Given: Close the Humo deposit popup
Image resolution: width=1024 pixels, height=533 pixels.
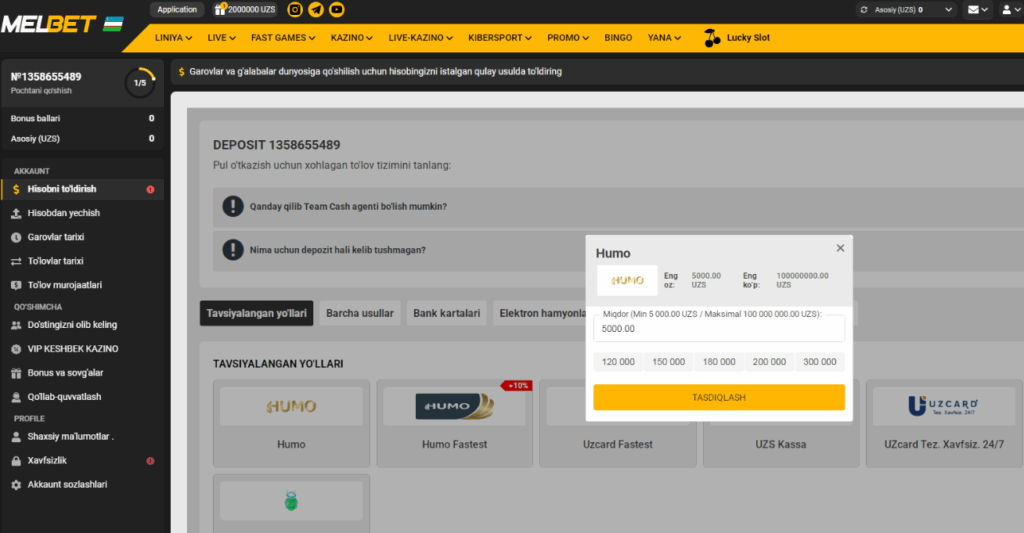Looking at the screenshot, I should [x=840, y=248].
